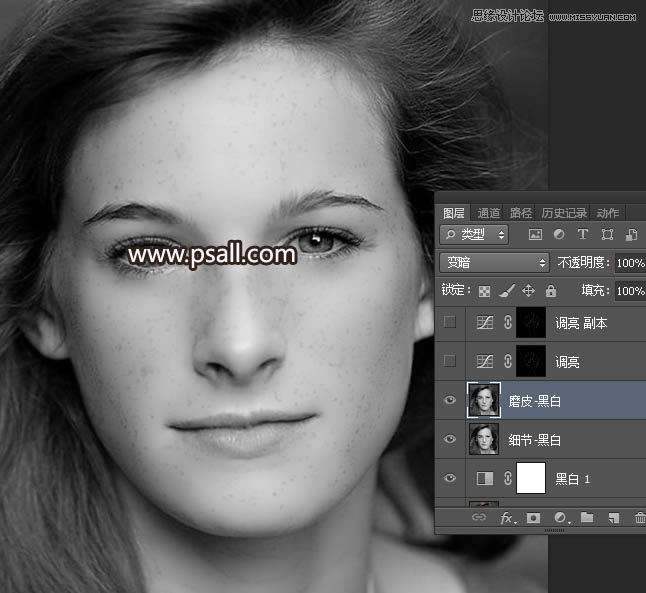Create a new layer group folder
646x593 pixels.
coord(587,518)
